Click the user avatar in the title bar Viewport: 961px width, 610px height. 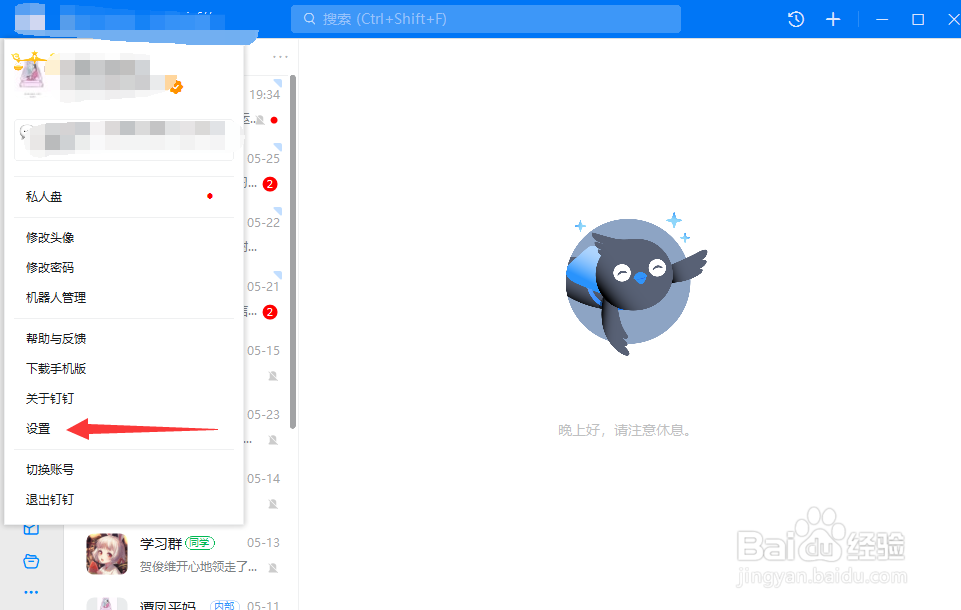[30, 19]
